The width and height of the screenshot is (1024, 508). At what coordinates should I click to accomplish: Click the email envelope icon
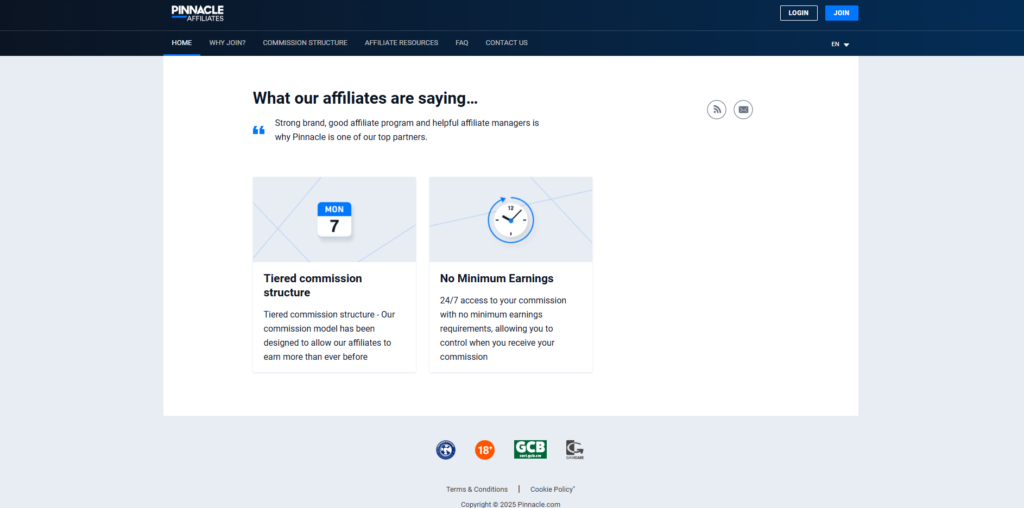743,110
